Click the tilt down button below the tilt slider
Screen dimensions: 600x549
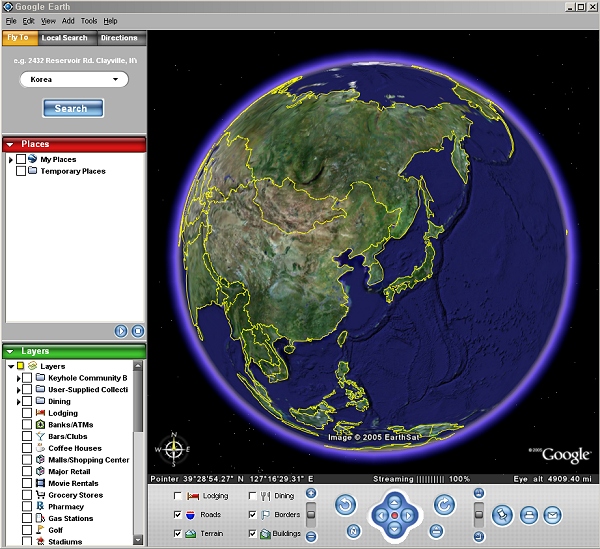click(479, 536)
